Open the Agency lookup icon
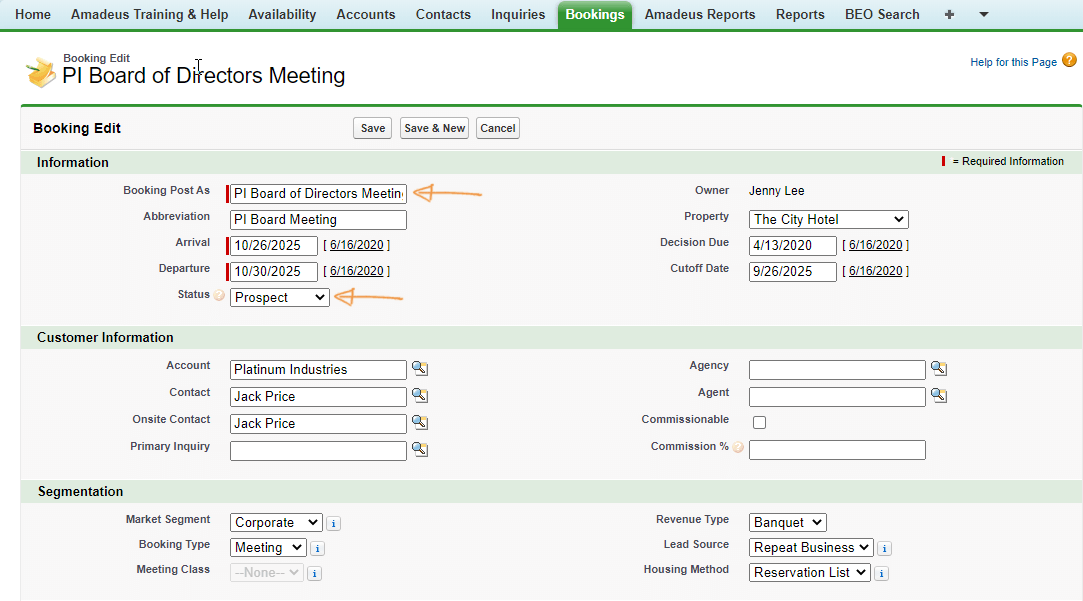This screenshot has width=1083, height=601. [939, 369]
